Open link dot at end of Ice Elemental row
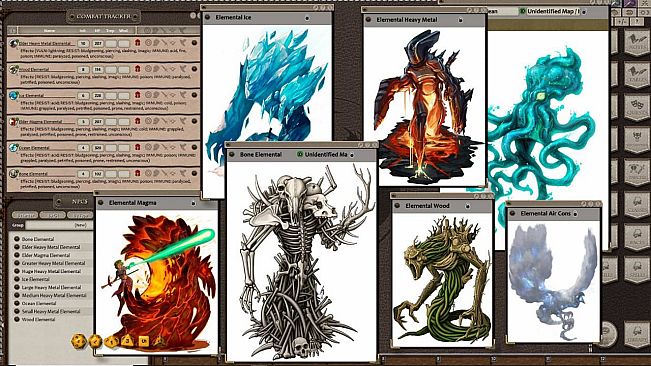Screen dimensions: 651x366 coord(194,95)
